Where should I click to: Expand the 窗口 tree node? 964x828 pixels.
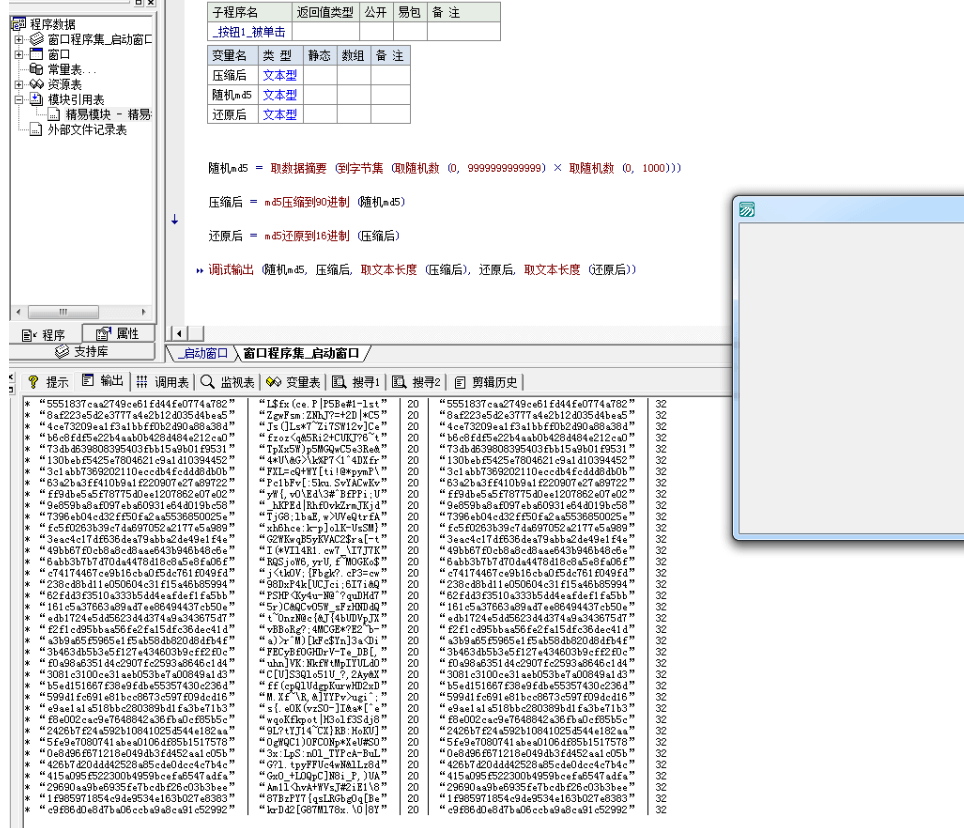19,54
